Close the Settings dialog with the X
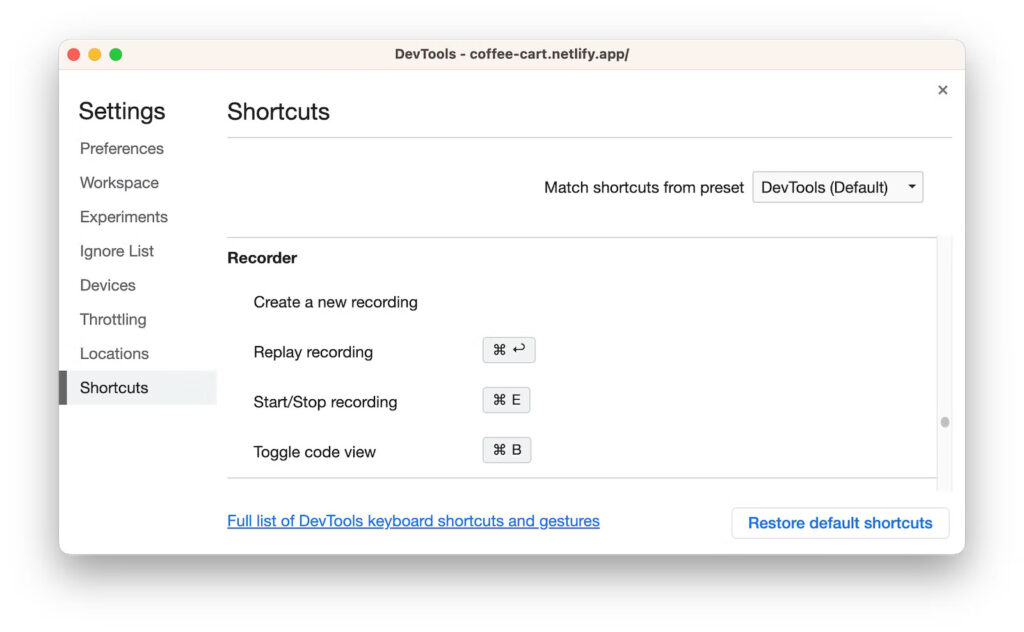1024x632 pixels. pos(942,89)
